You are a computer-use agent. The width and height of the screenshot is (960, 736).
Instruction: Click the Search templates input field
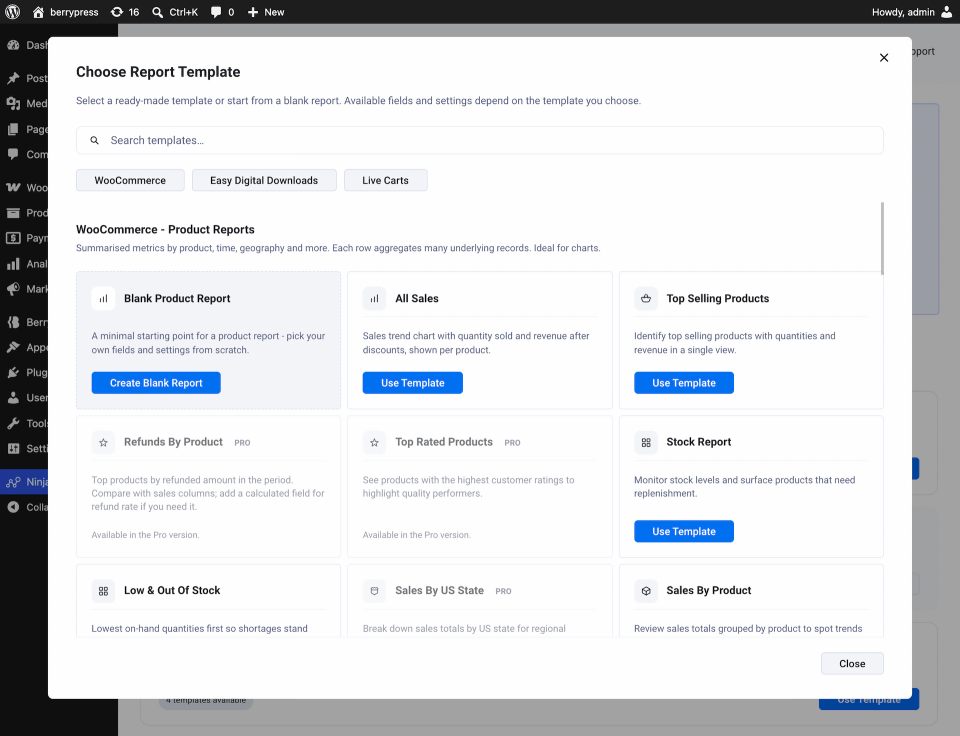(480, 140)
